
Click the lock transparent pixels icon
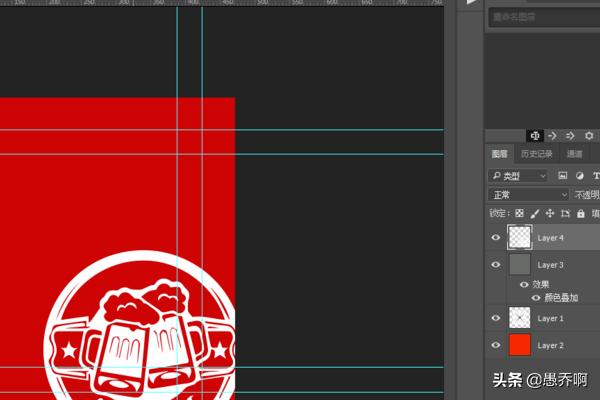pos(519,214)
